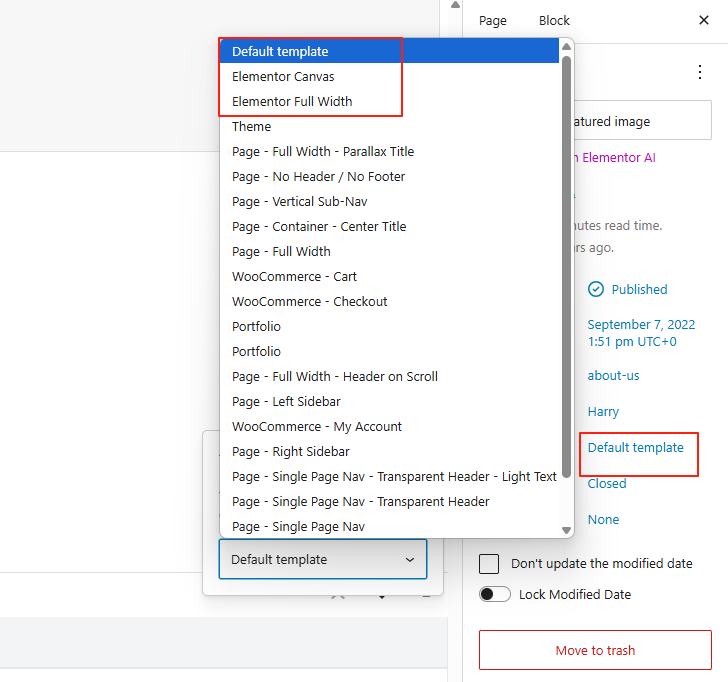Click the Move to trash button
This screenshot has height=682, width=728.
point(595,650)
